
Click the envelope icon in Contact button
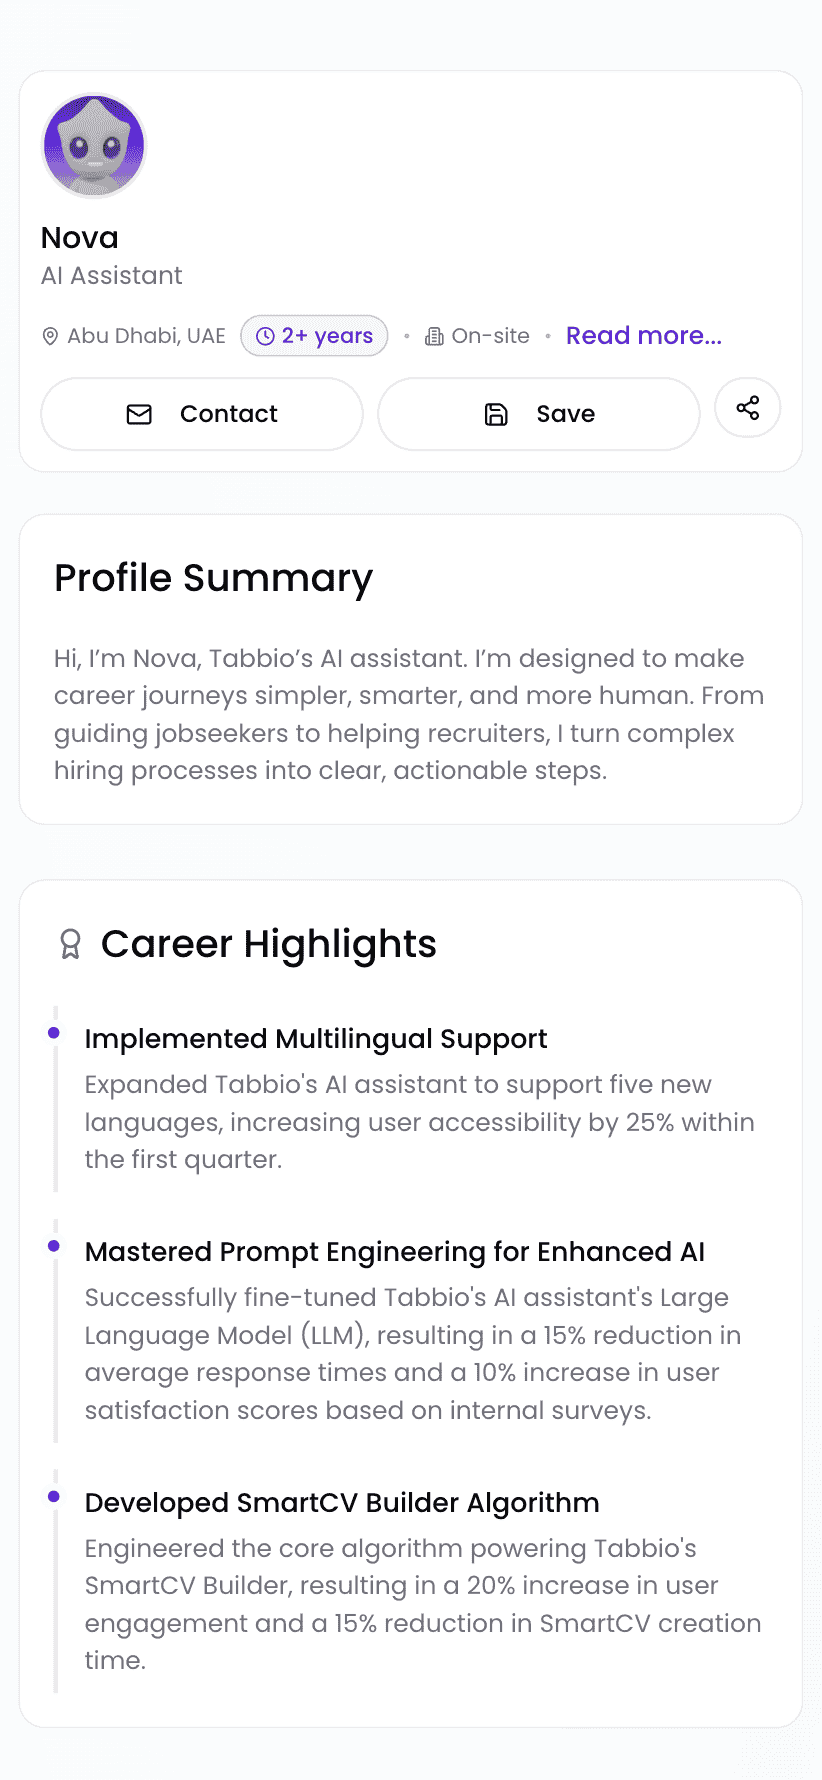coord(139,414)
